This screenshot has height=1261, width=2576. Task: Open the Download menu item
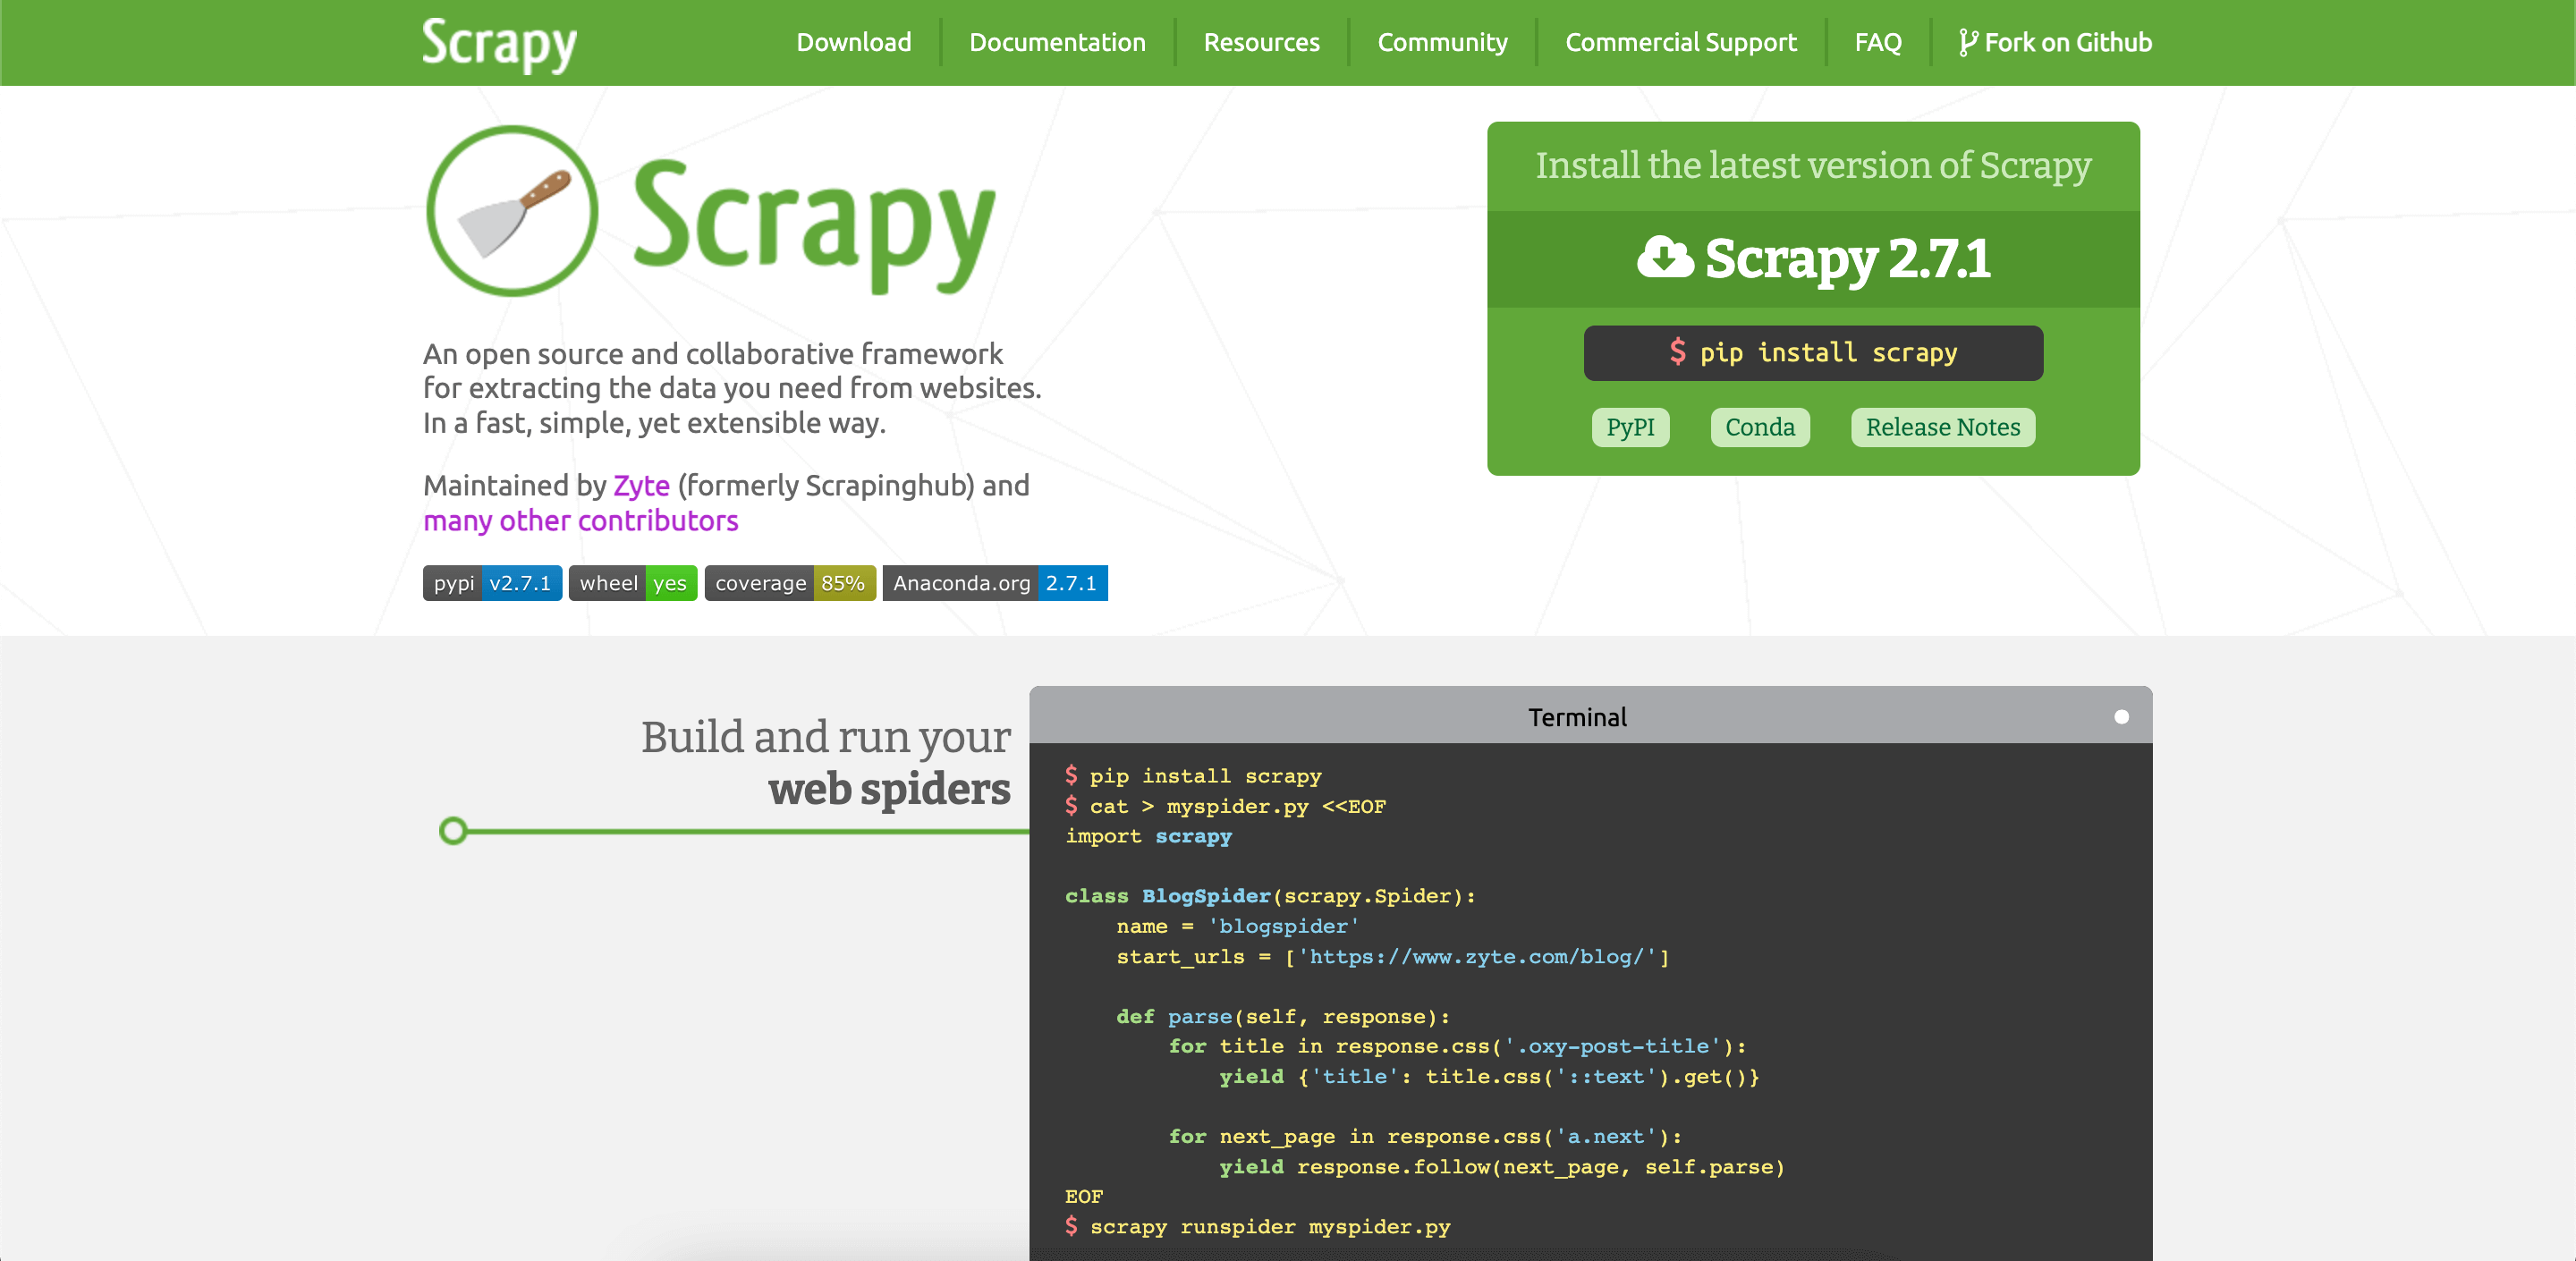[853, 43]
